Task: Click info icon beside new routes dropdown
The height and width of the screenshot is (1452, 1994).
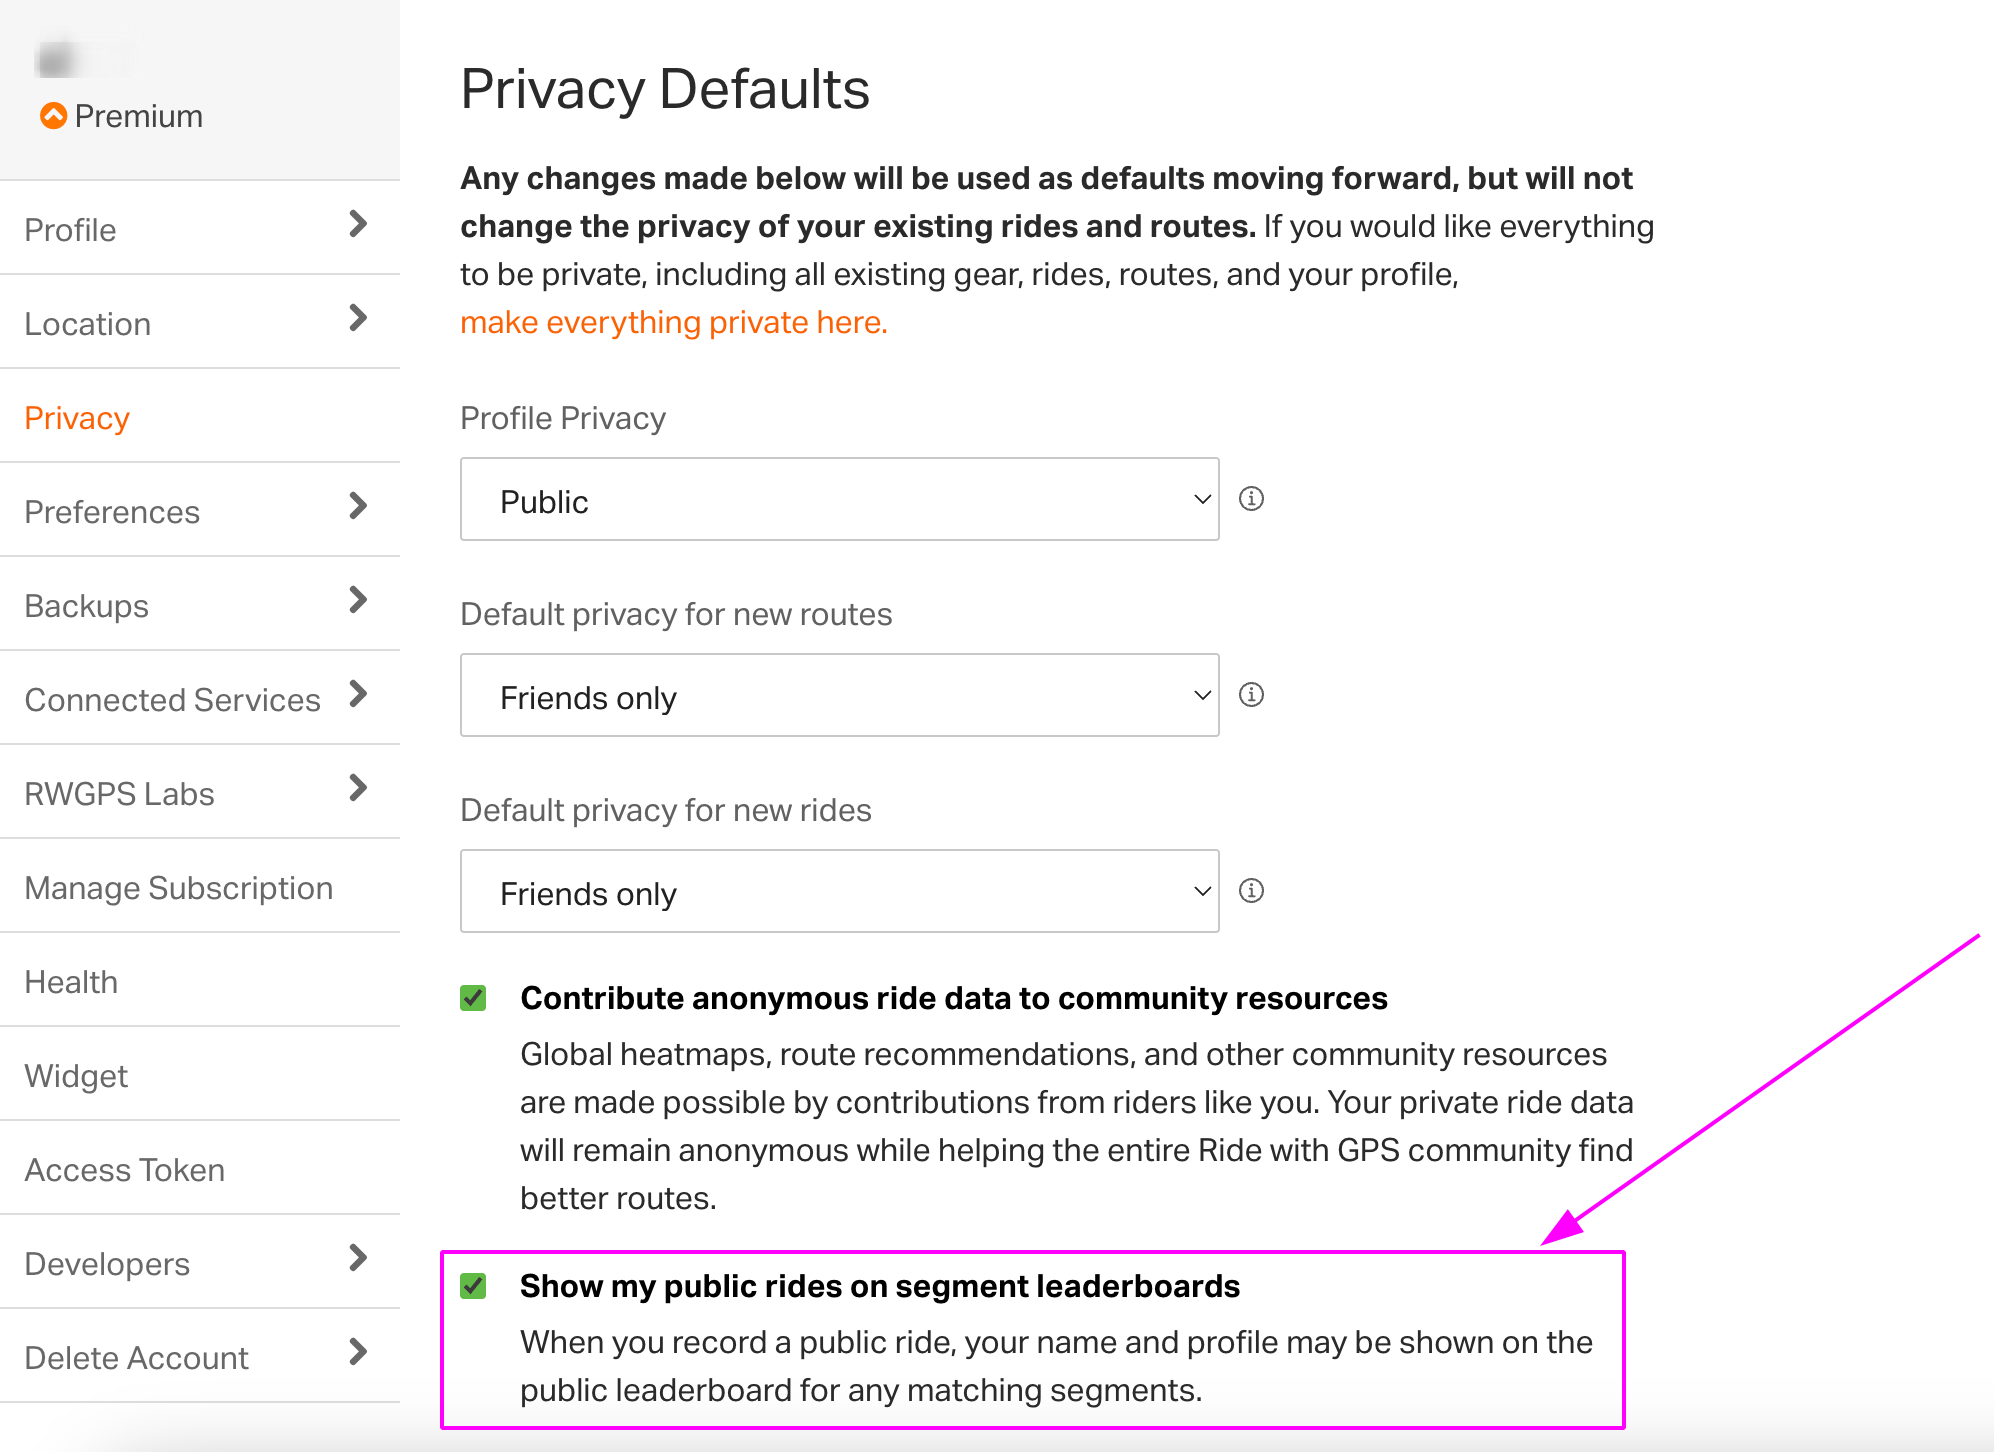Action: click(x=1251, y=694)
